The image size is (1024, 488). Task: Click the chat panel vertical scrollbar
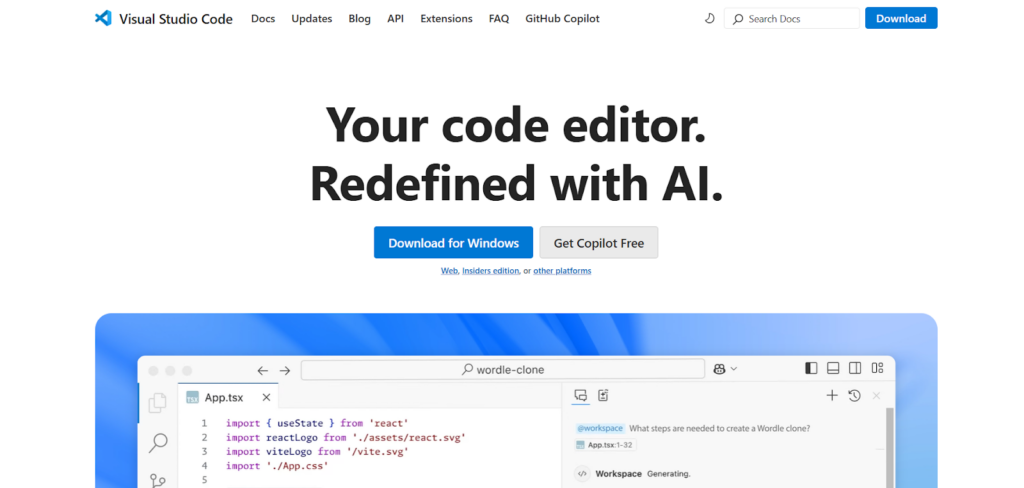coord(889,447)
